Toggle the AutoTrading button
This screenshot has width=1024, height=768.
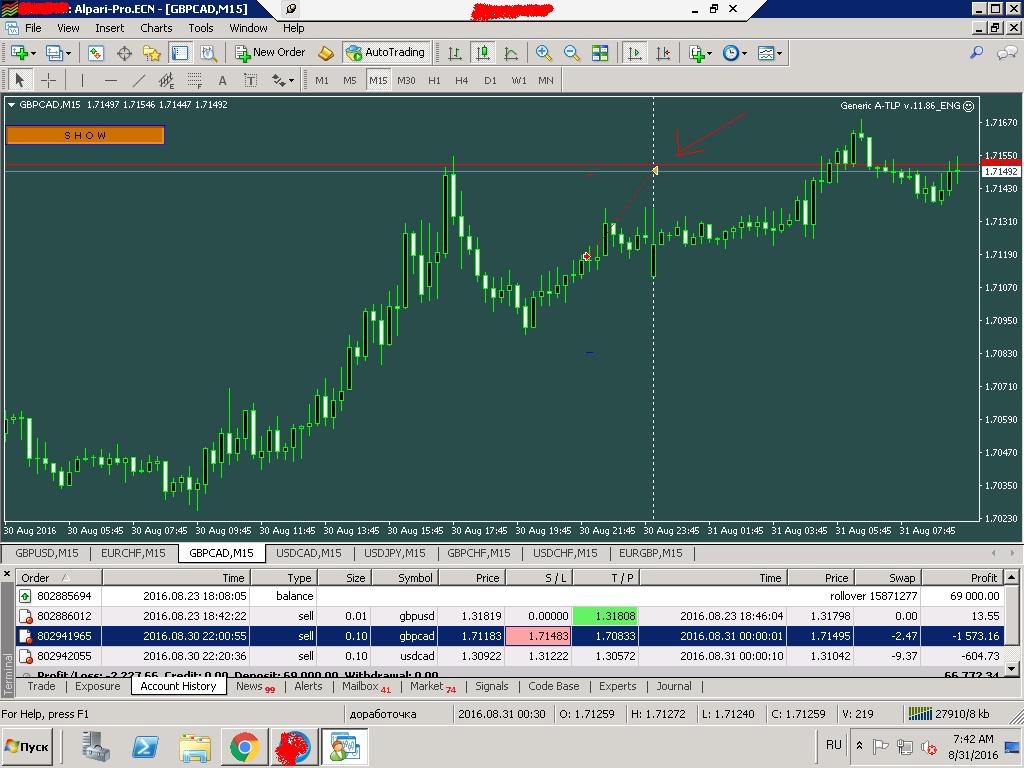coord(386,53)
